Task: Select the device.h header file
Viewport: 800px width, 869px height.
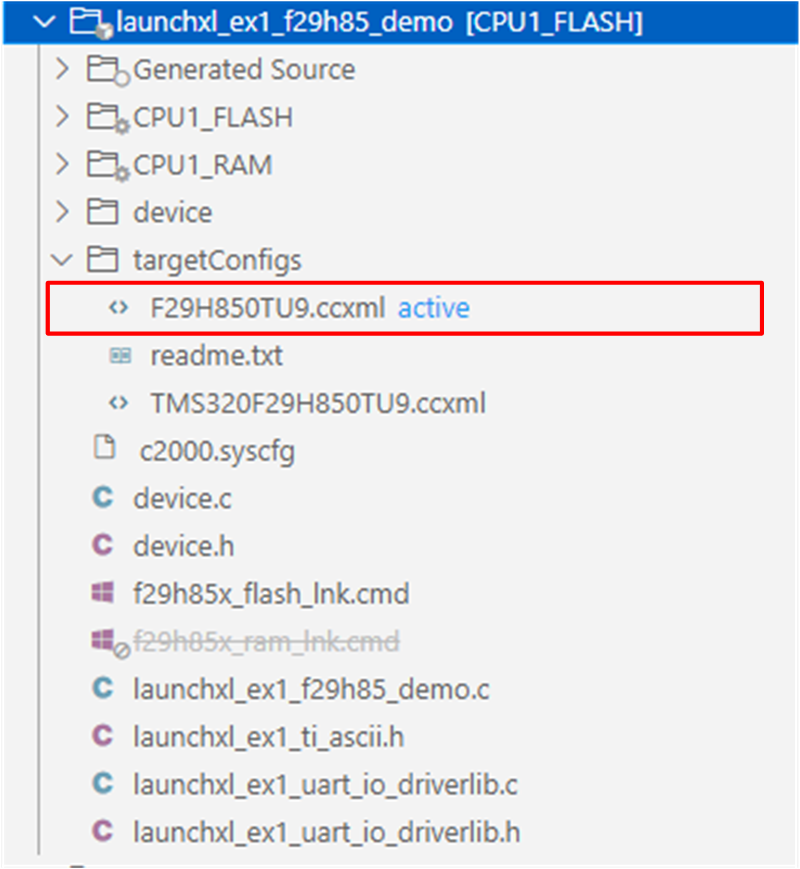Action: 183,546
